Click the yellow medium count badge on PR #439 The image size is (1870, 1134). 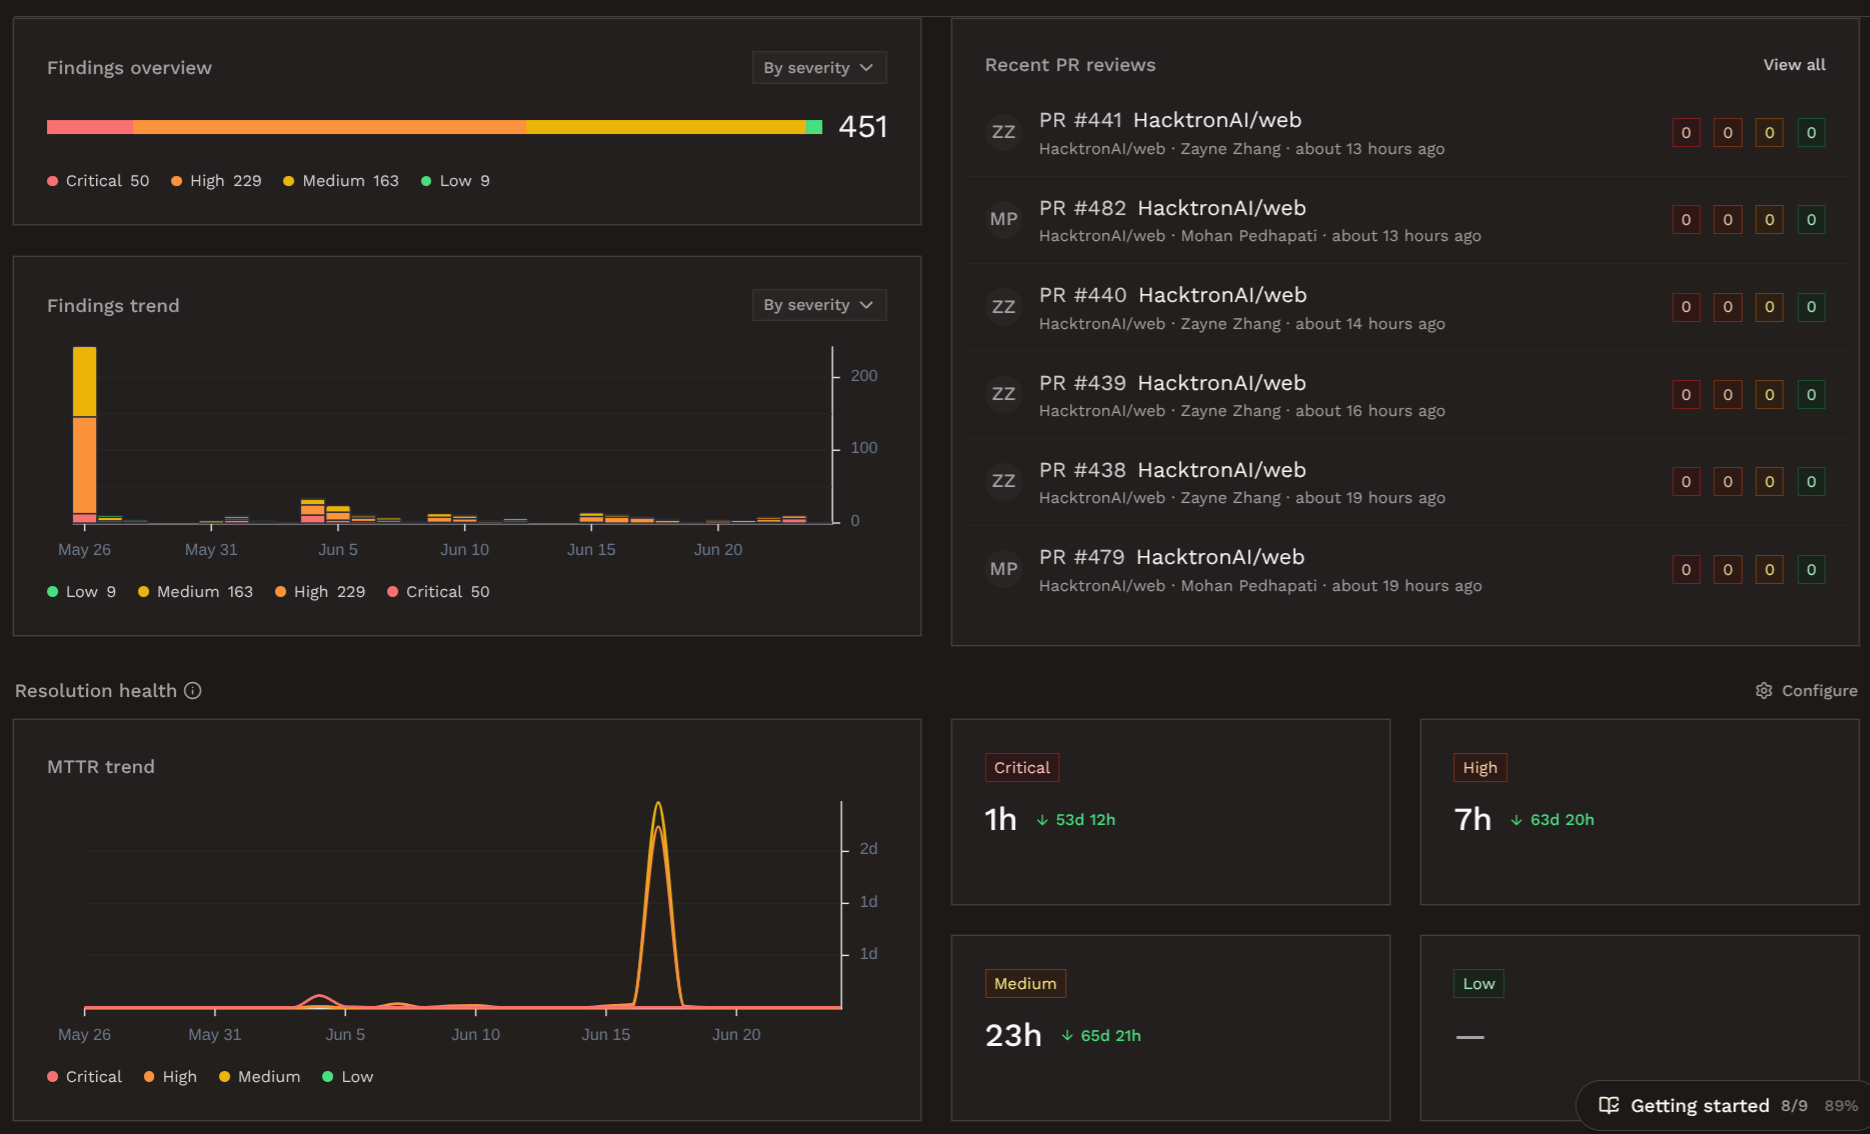coord(1769,395)
